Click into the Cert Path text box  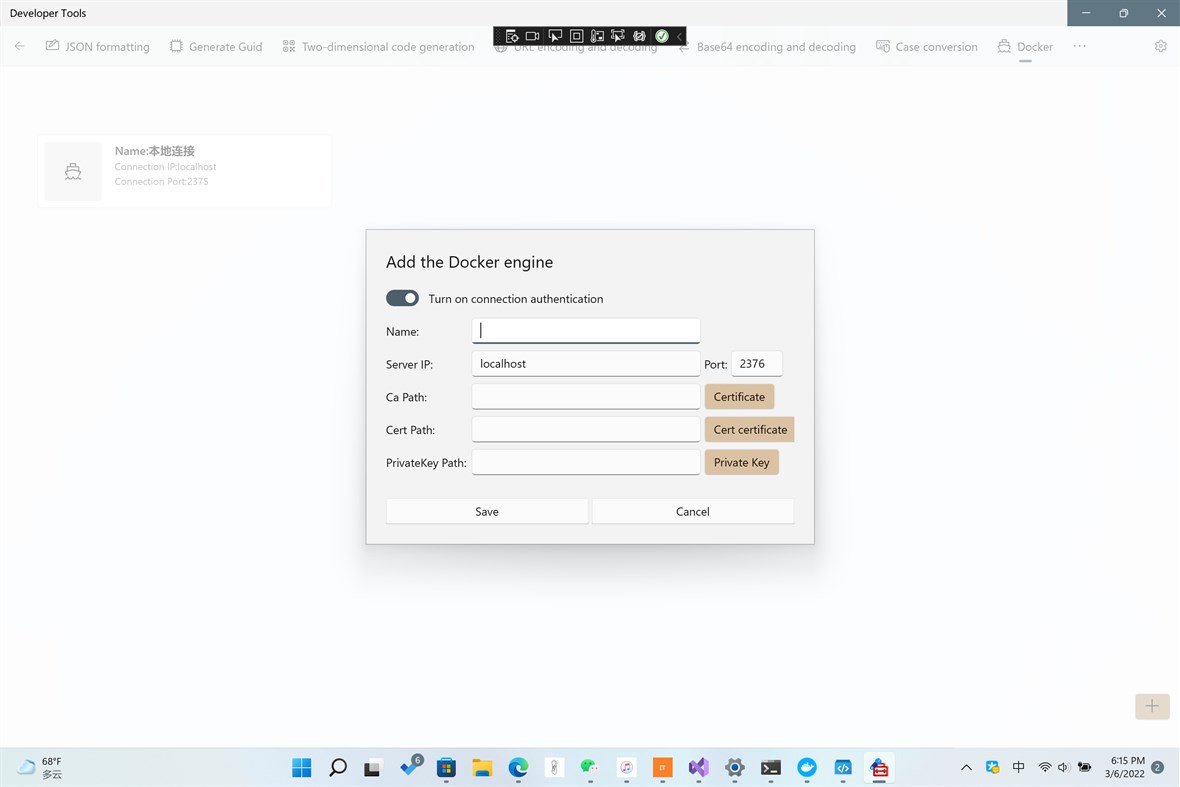585,430
